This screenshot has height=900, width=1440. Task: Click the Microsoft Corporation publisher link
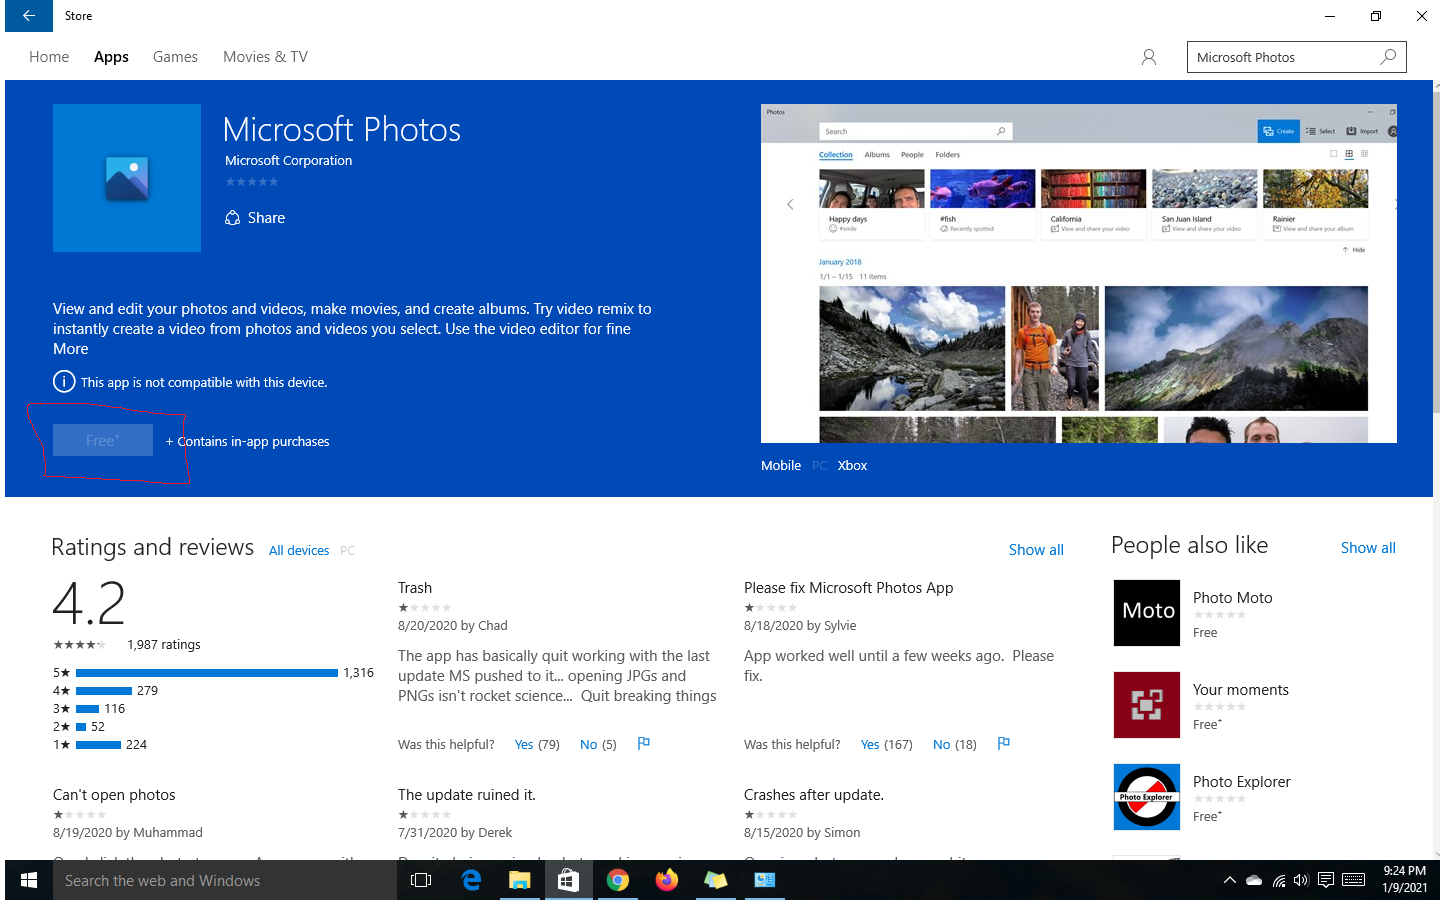click(288, 160)
